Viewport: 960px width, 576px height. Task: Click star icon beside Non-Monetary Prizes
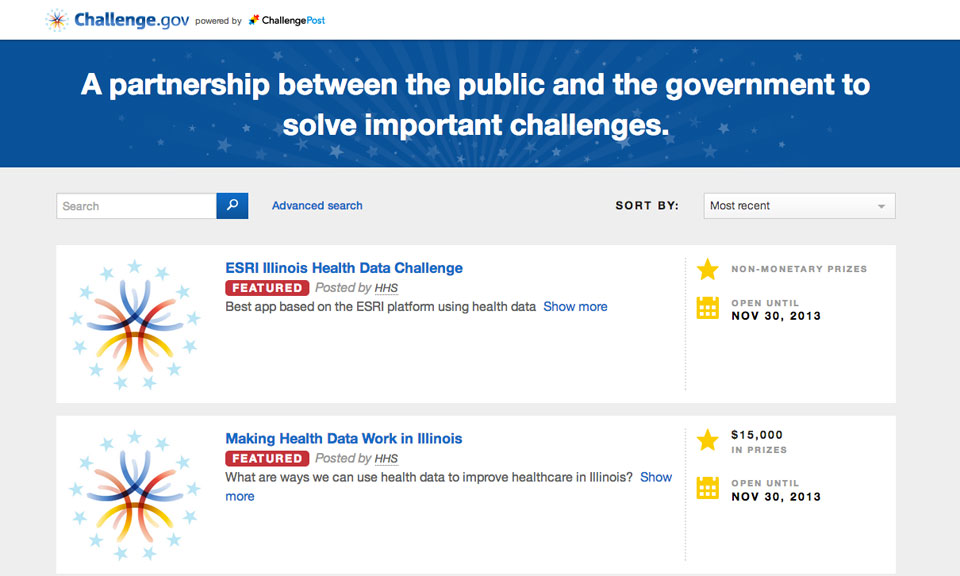click(707, 269)
